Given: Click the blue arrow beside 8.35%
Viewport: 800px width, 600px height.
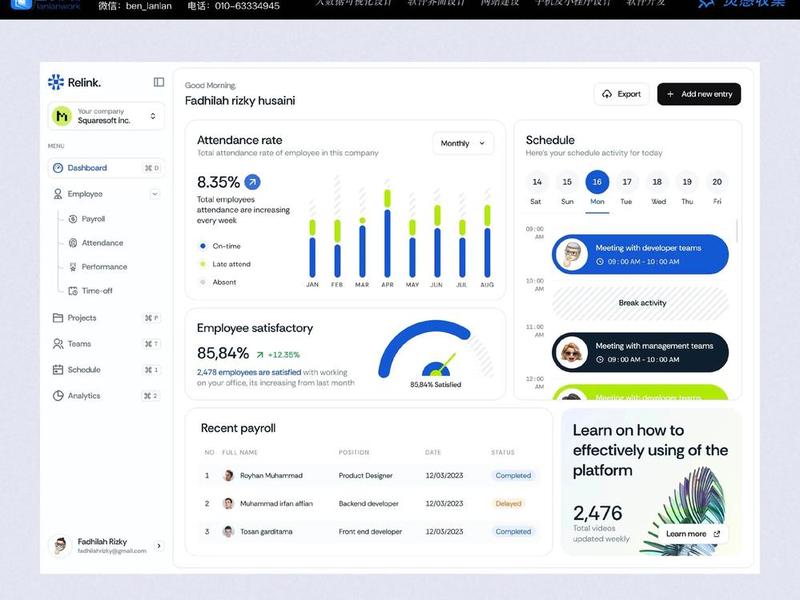Looking at the screenshot, I should click(x=252, y=182).
